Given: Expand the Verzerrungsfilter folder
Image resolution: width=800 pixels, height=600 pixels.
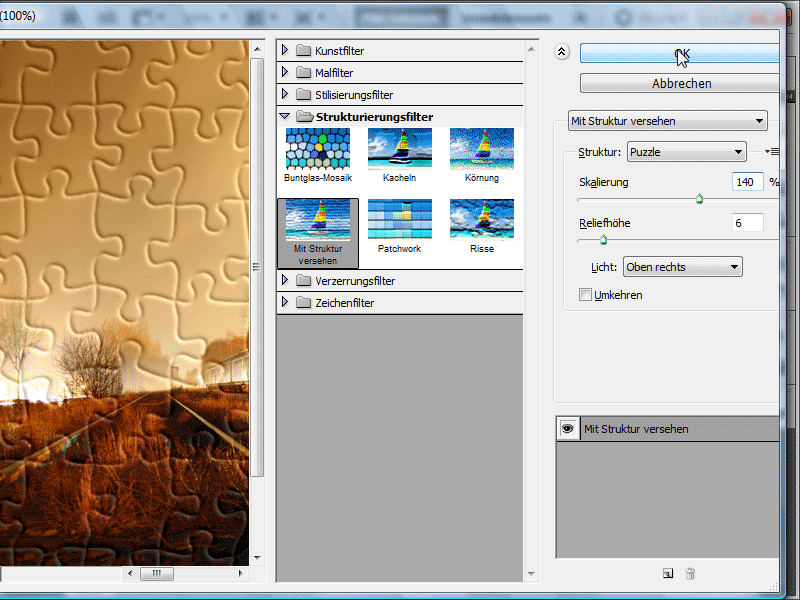Looking at the screenshot, I should [x=285, y=280].
